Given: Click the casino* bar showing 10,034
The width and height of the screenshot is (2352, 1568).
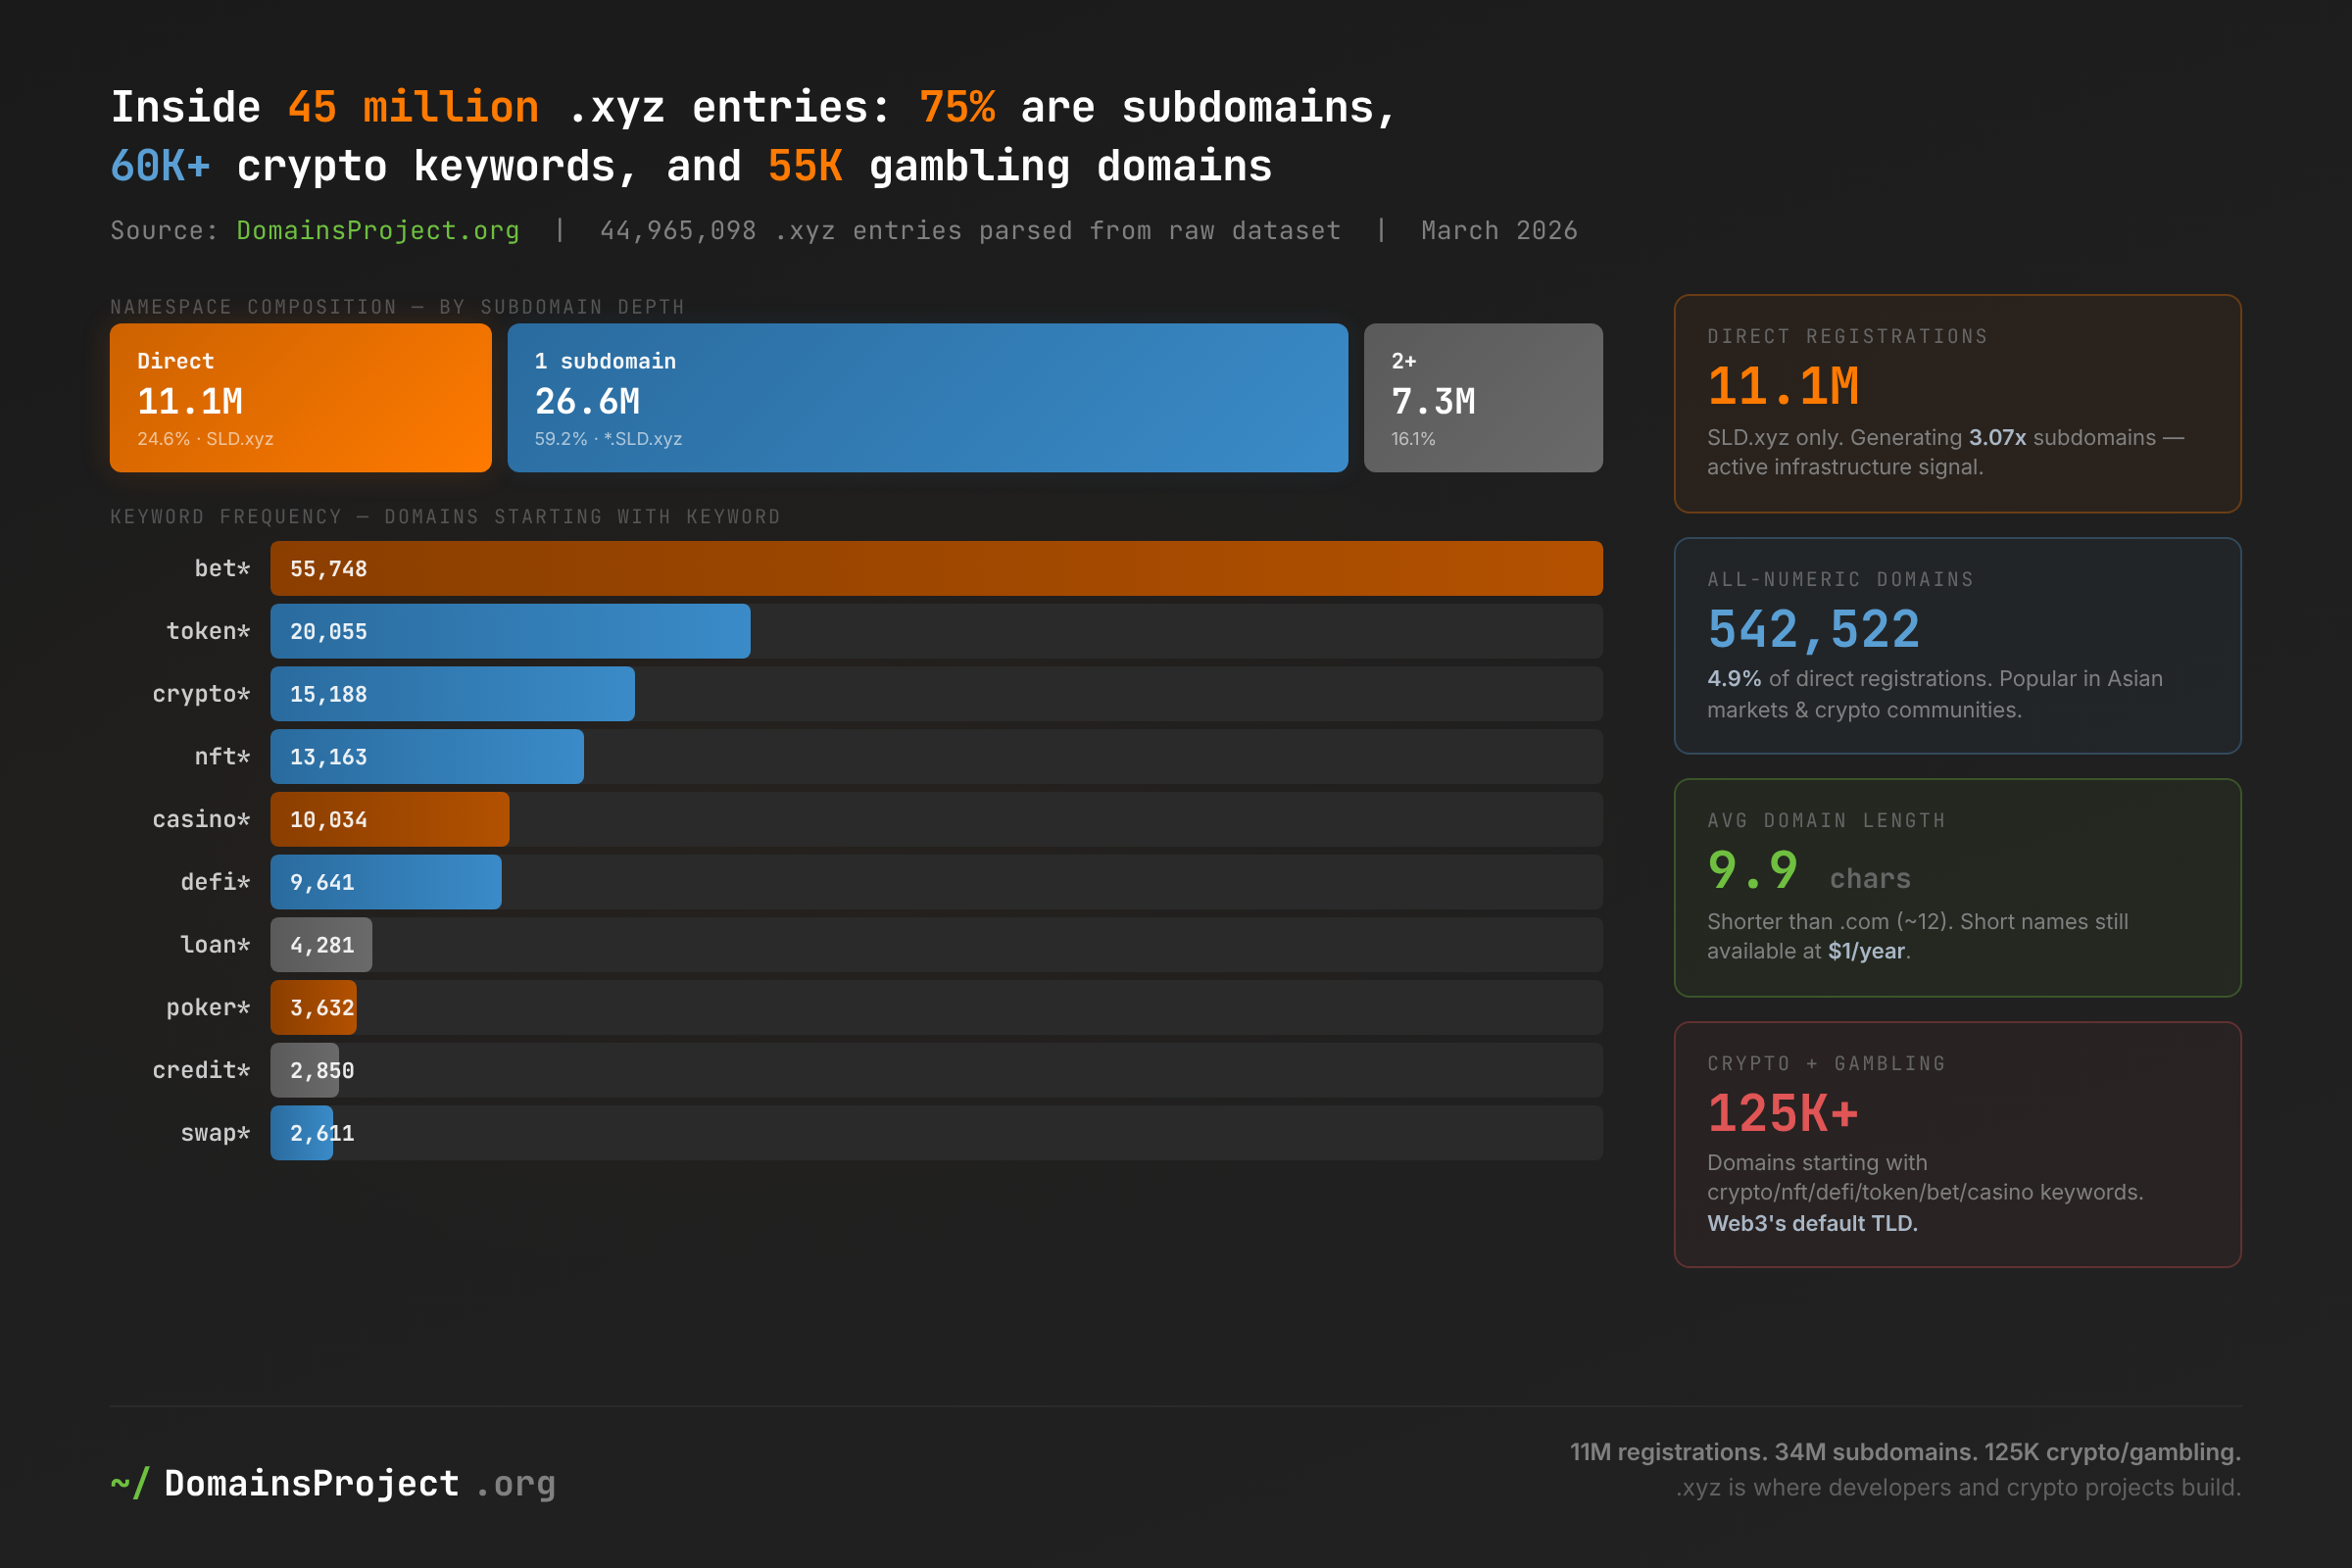Looking at the screenshot, I should 389,819.
